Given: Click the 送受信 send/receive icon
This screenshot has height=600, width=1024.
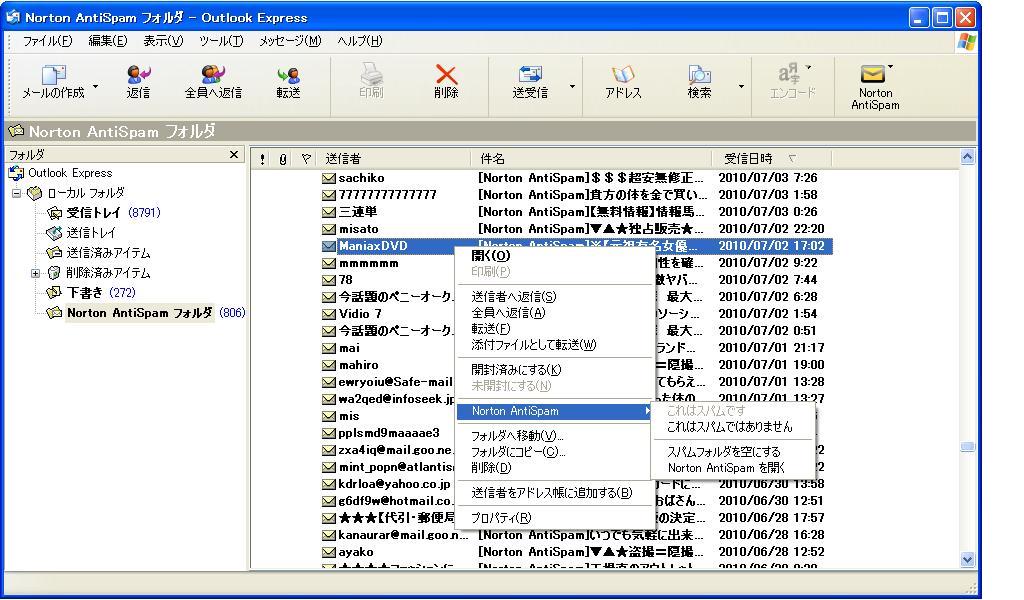Looking at the screenshot, I should pos(530,74).
